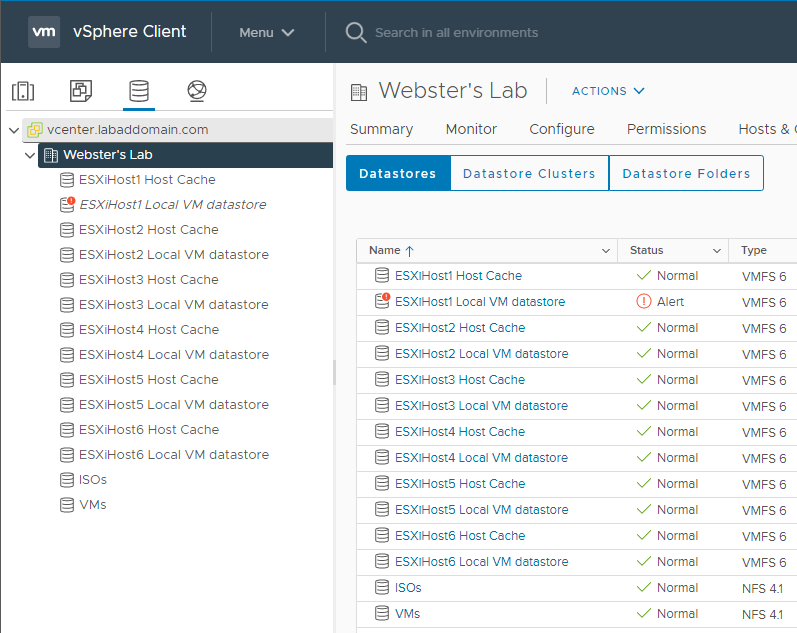This screenshot has height=633, width=797.
Task: Switch to the Configure tab
Action: 561,129
